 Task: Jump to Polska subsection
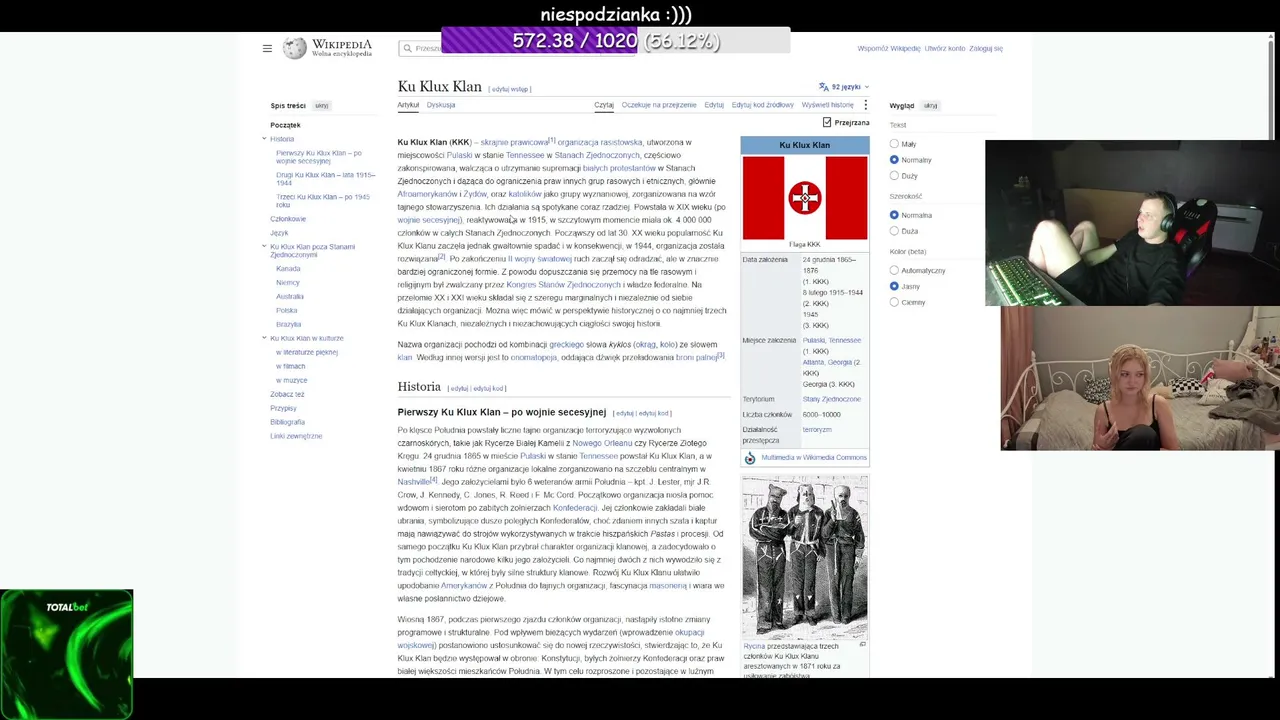287,311
